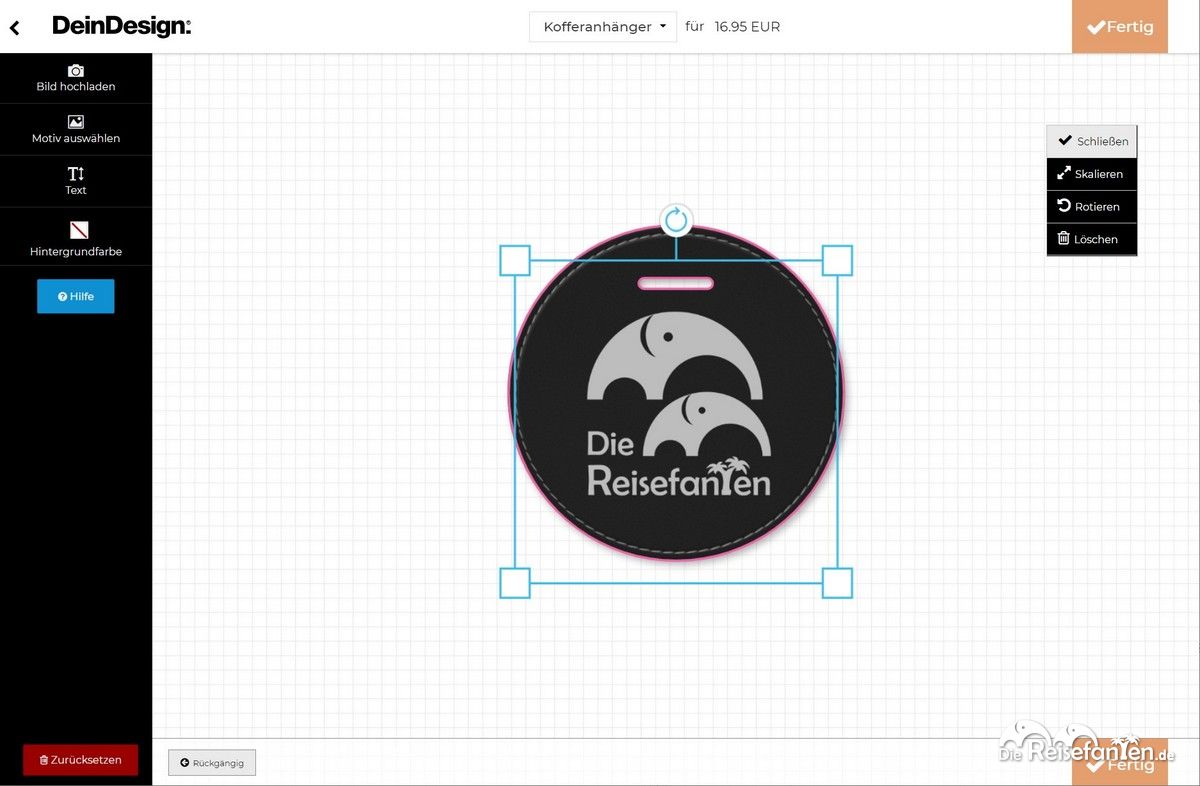Open the Kofferanhänger product dropdown
The height and width of the screenshot is (786, 1200).
tap(603, 27)
